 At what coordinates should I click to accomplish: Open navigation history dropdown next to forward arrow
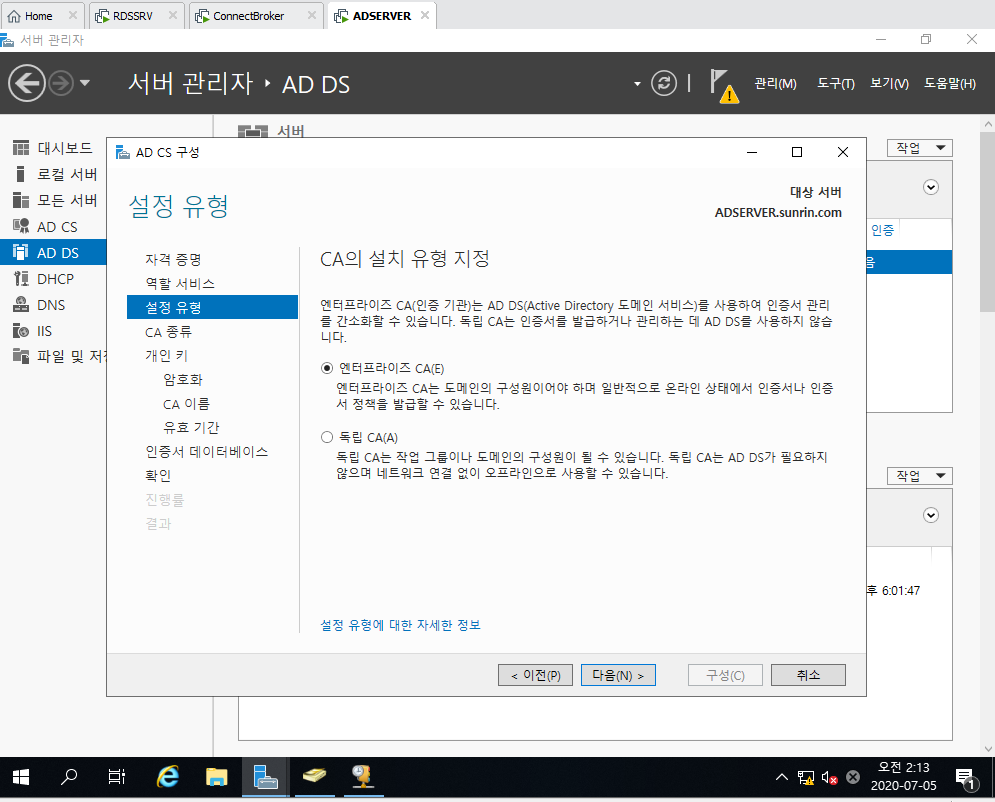coord(85,83)
